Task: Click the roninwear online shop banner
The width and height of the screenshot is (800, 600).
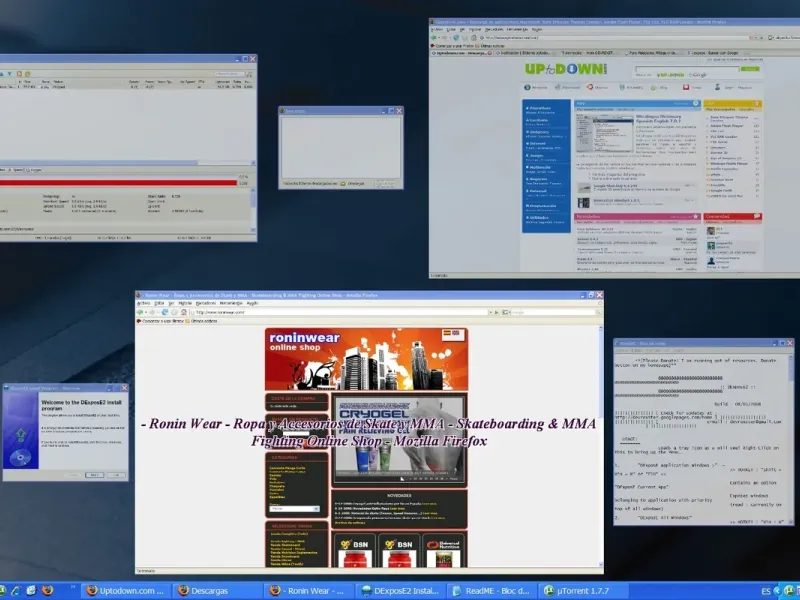Action: (366, 359)
